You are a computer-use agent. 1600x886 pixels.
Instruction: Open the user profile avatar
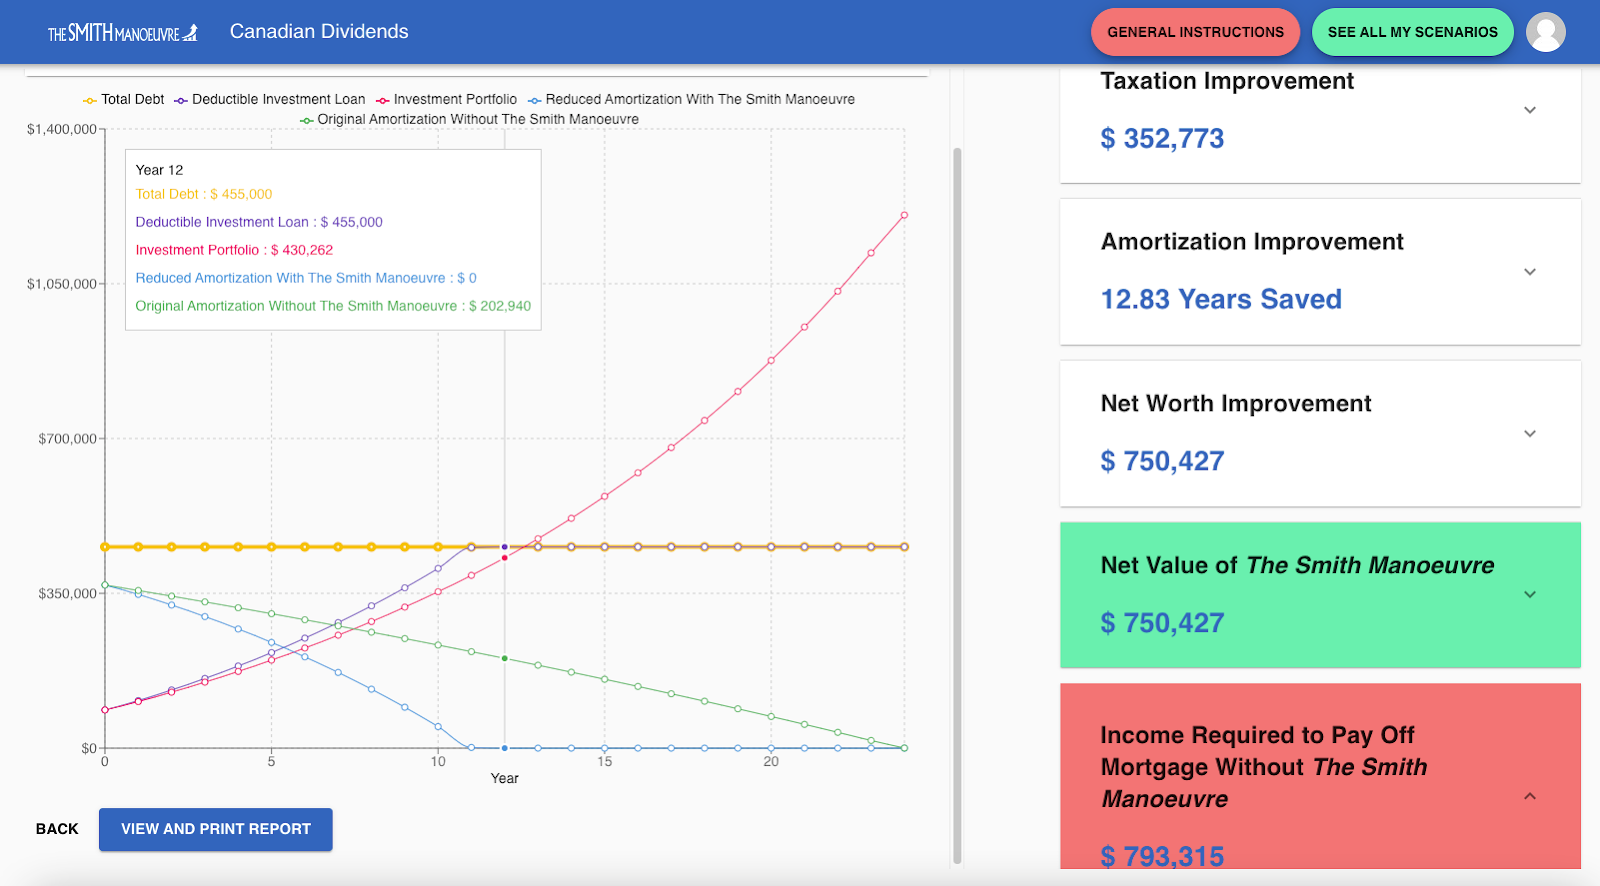point(1545,32)
